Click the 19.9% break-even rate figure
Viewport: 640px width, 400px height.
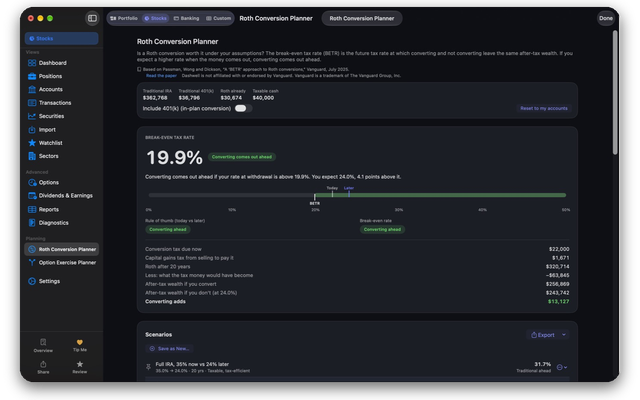(174, 158)
